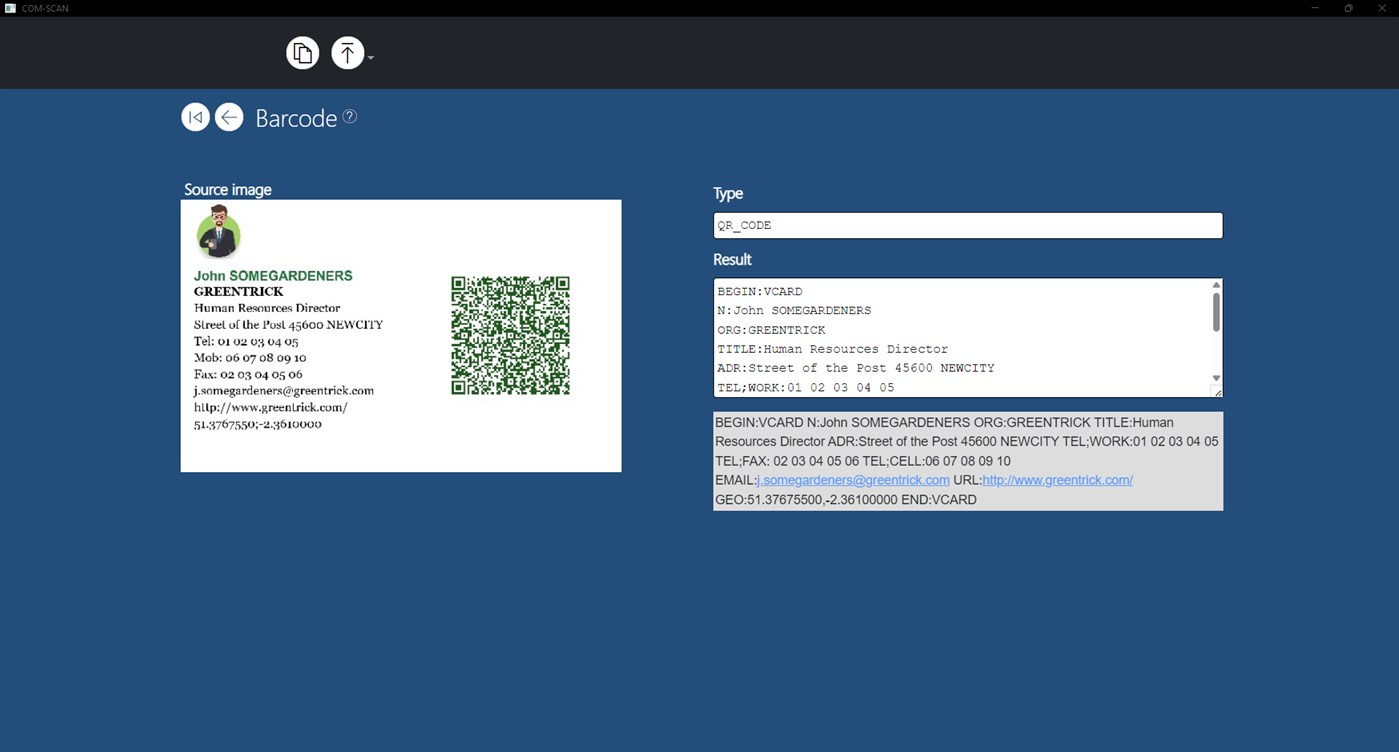Image resolution: width=1399 pixels, height=752 pixels.
Task: Click the avatar picture on the card
Action: [x=218, y=233]
